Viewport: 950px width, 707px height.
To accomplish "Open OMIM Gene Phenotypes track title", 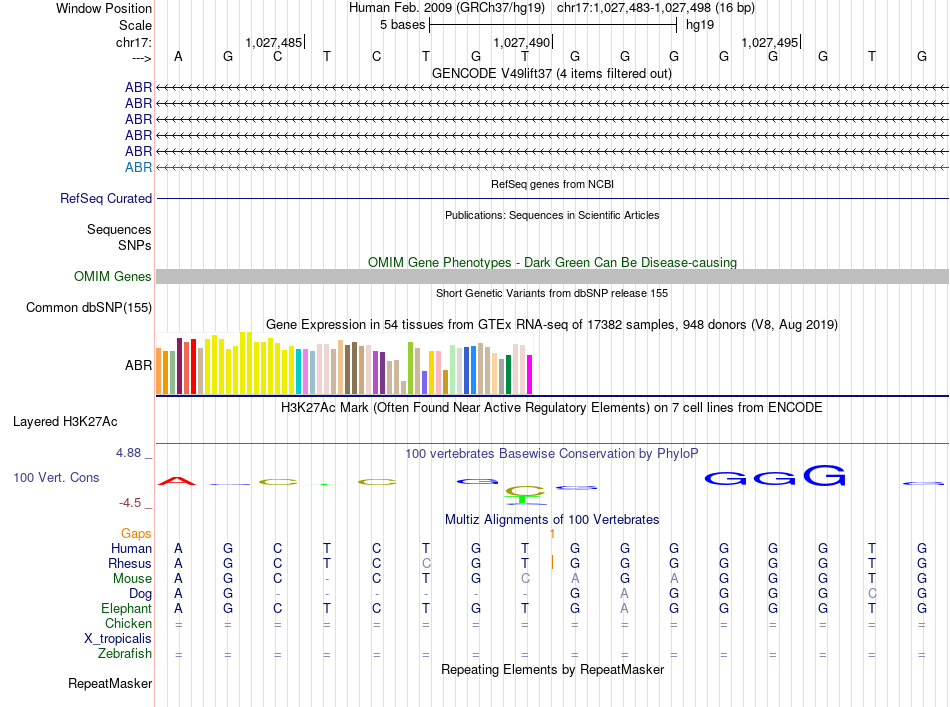I will pos(552,262).
